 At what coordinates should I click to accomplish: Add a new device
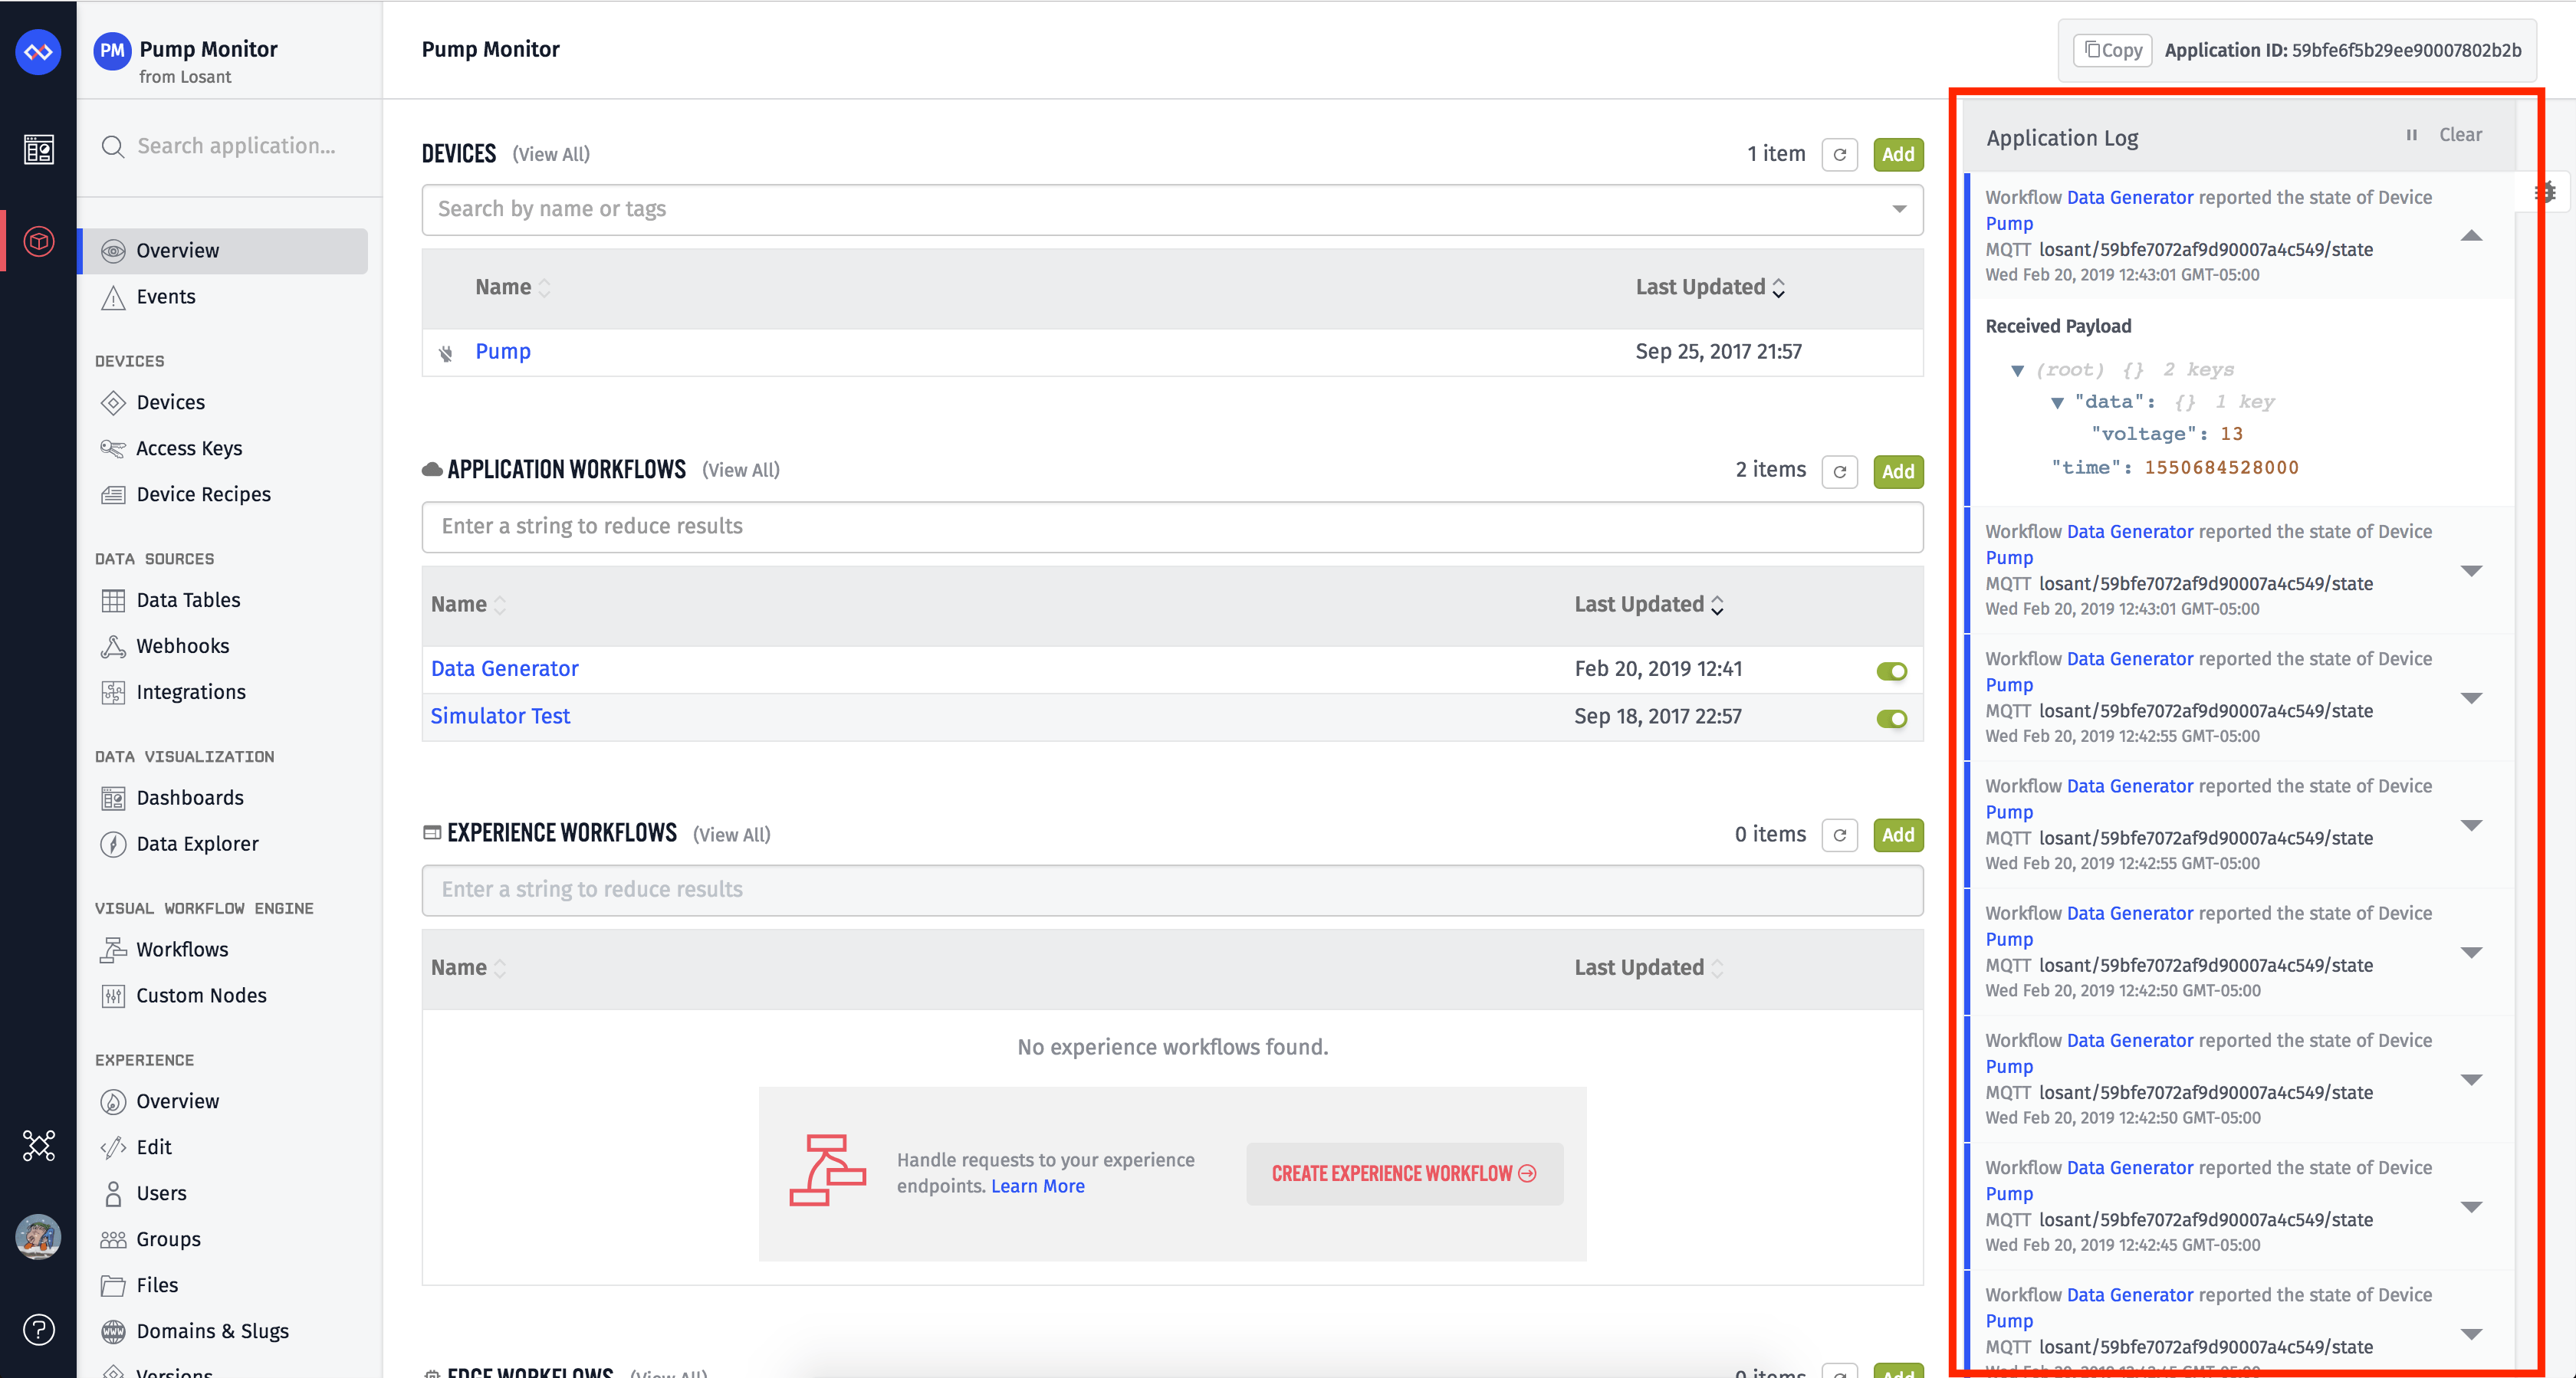(x=1897, y=154)
